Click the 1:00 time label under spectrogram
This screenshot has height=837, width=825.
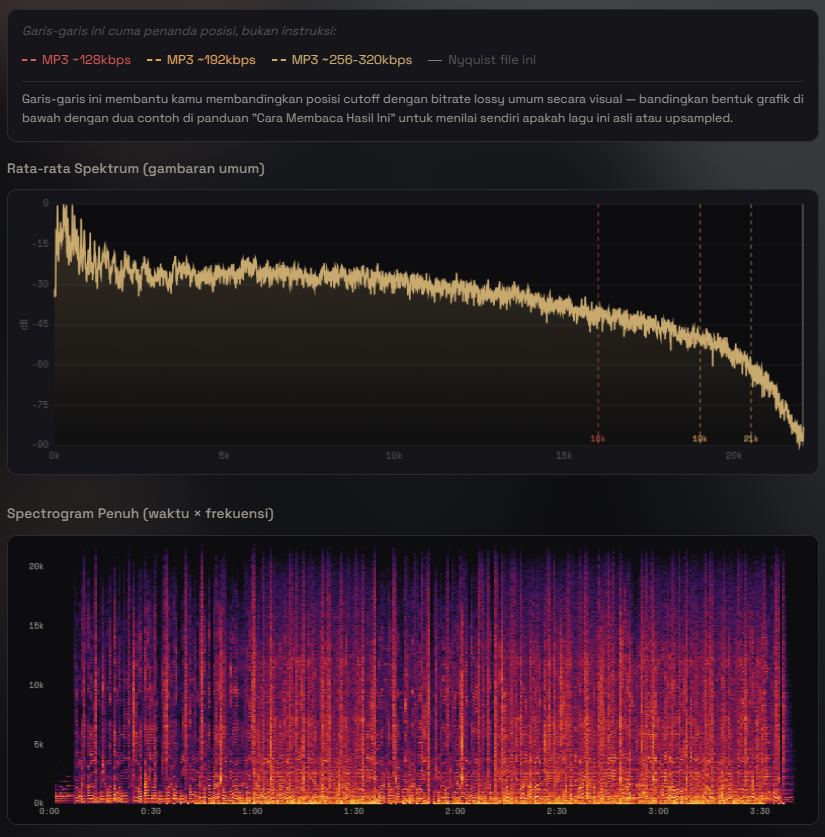coord(252,811)
